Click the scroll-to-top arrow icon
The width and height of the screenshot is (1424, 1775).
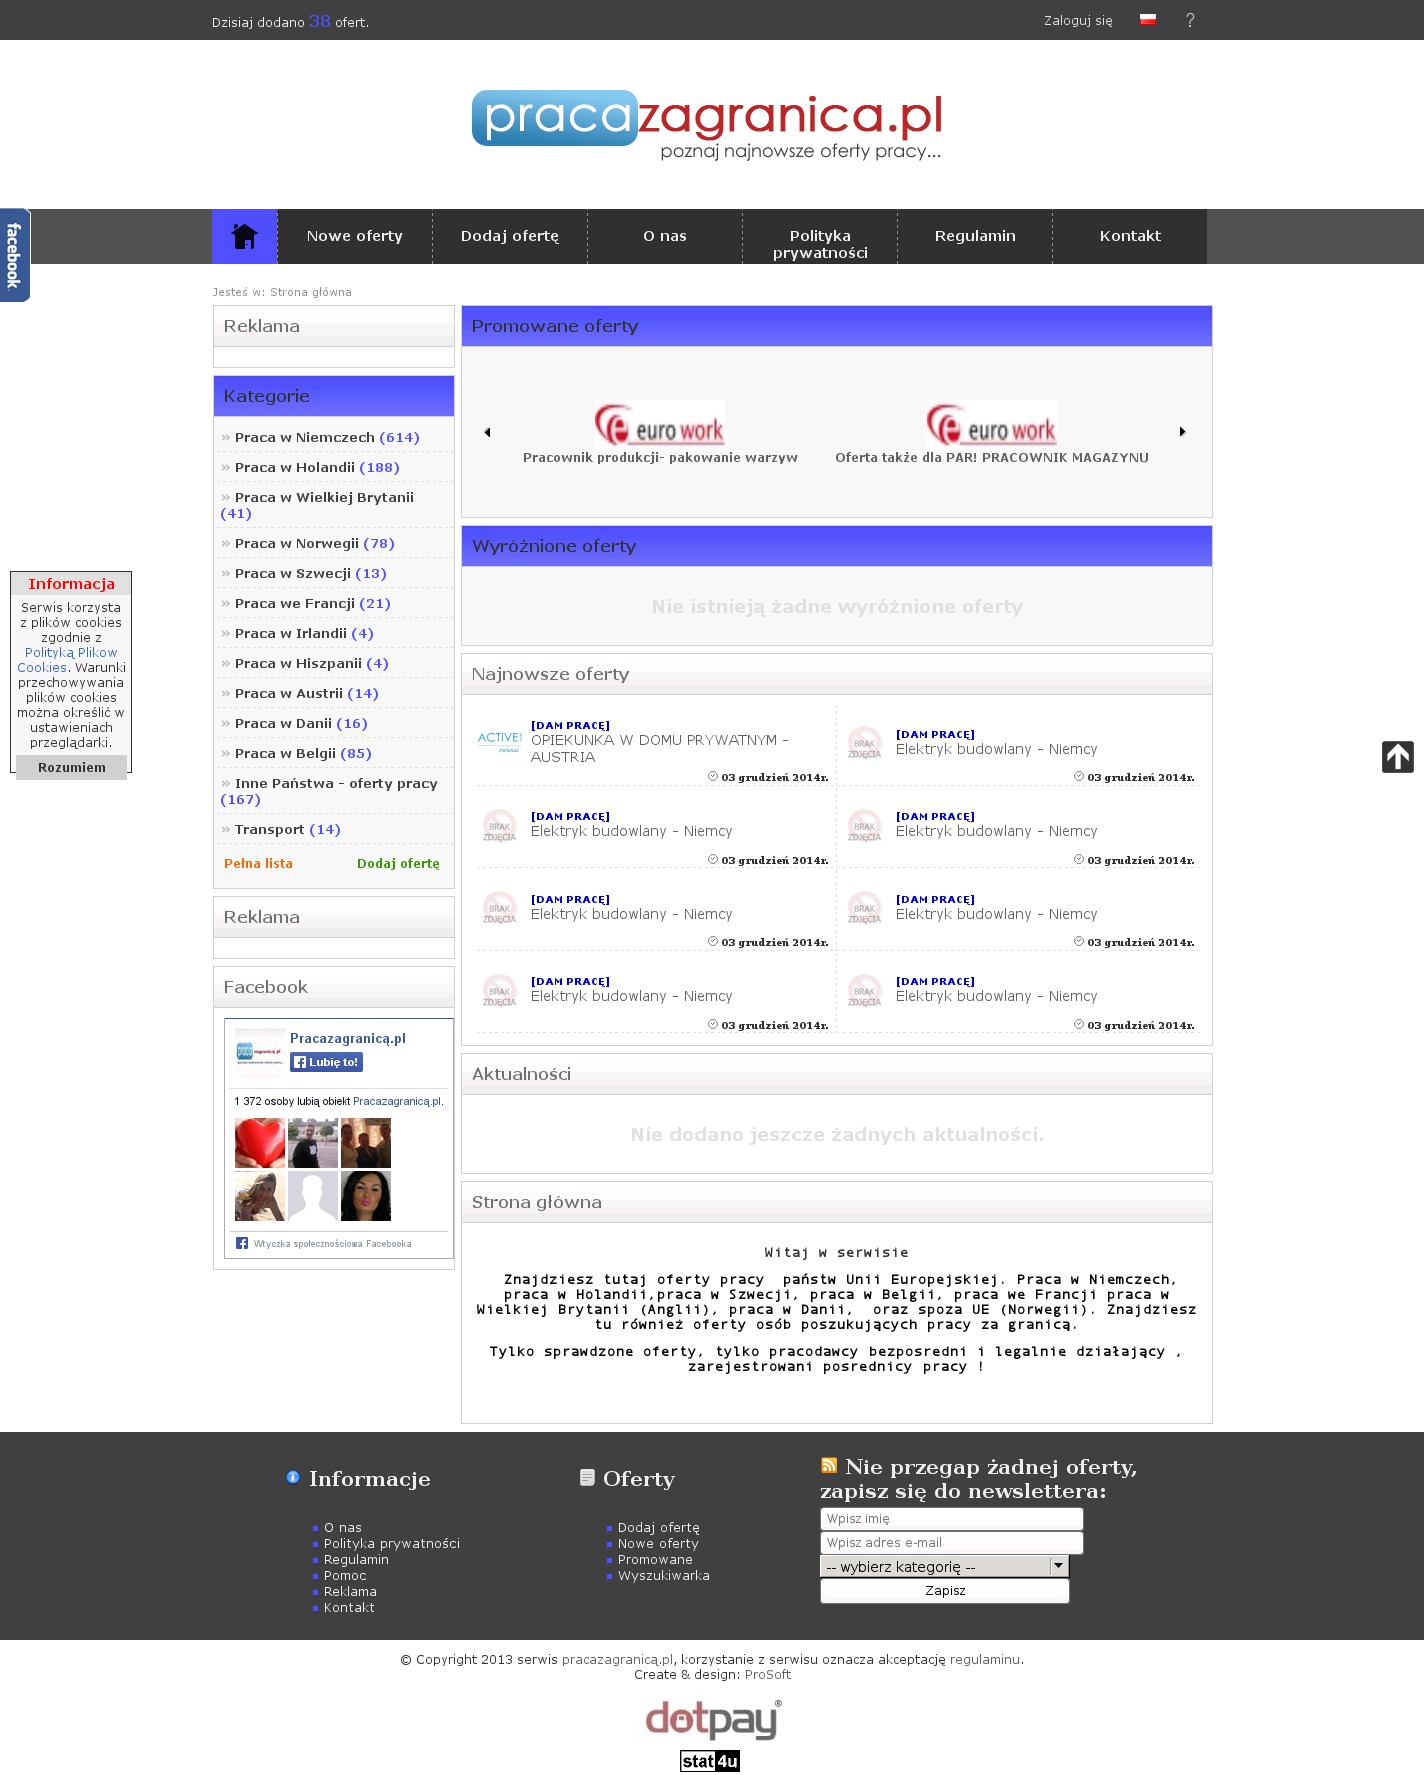coord(1397,757)
